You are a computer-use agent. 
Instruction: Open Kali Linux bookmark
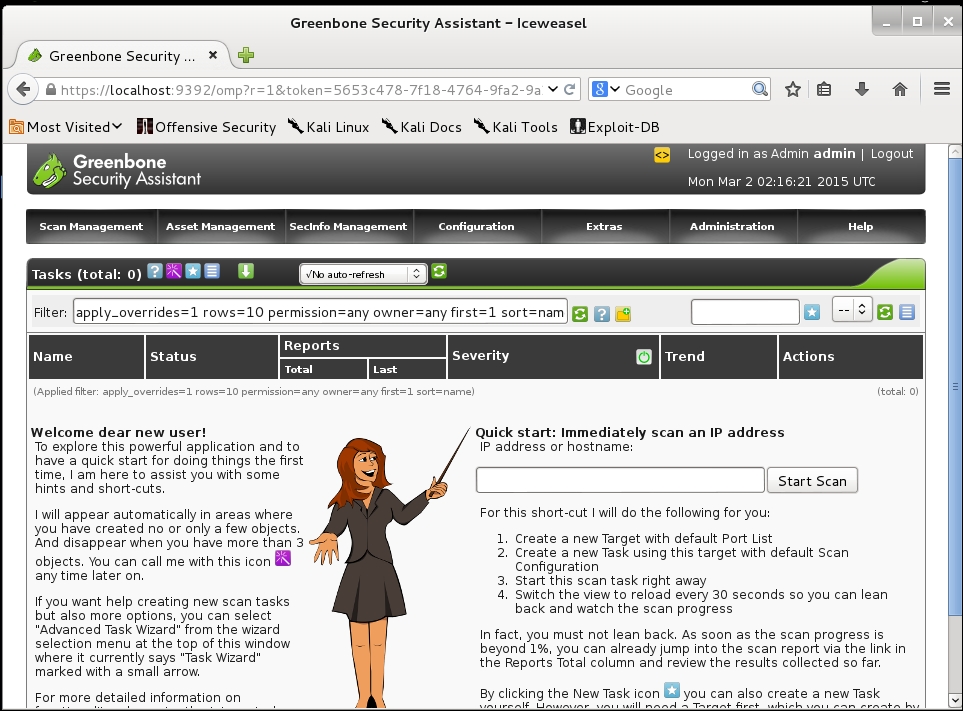click(329, 127)
